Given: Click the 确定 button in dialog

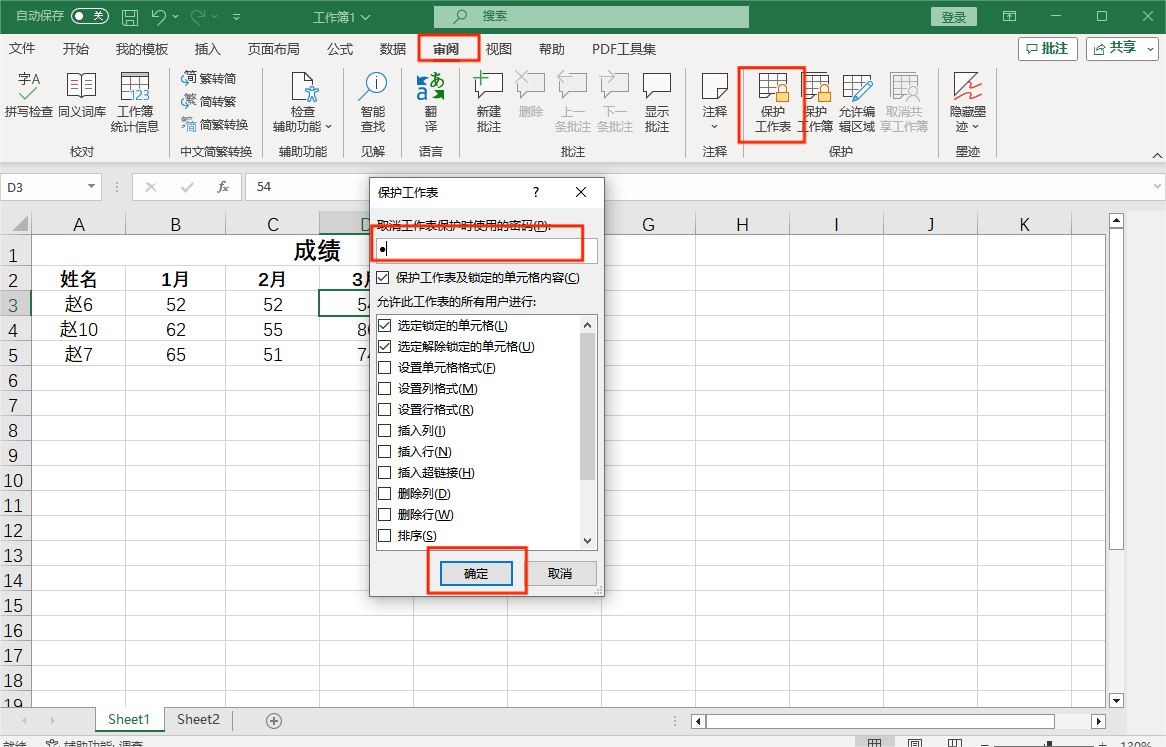Looking at the screenshot, I should click(476, 574).
